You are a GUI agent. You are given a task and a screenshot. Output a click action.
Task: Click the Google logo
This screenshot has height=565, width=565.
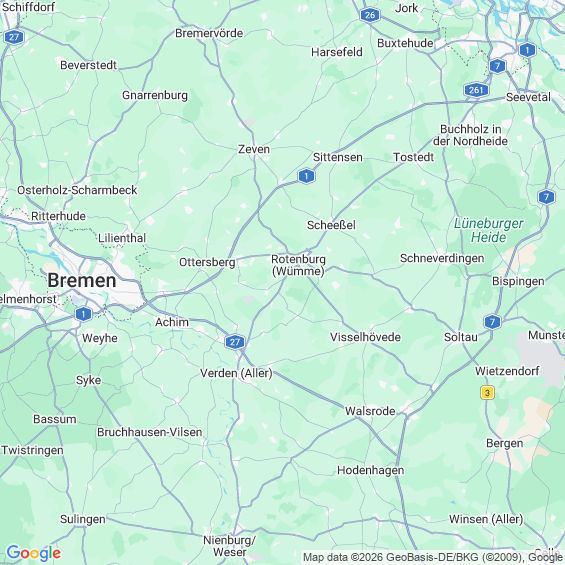34,553
